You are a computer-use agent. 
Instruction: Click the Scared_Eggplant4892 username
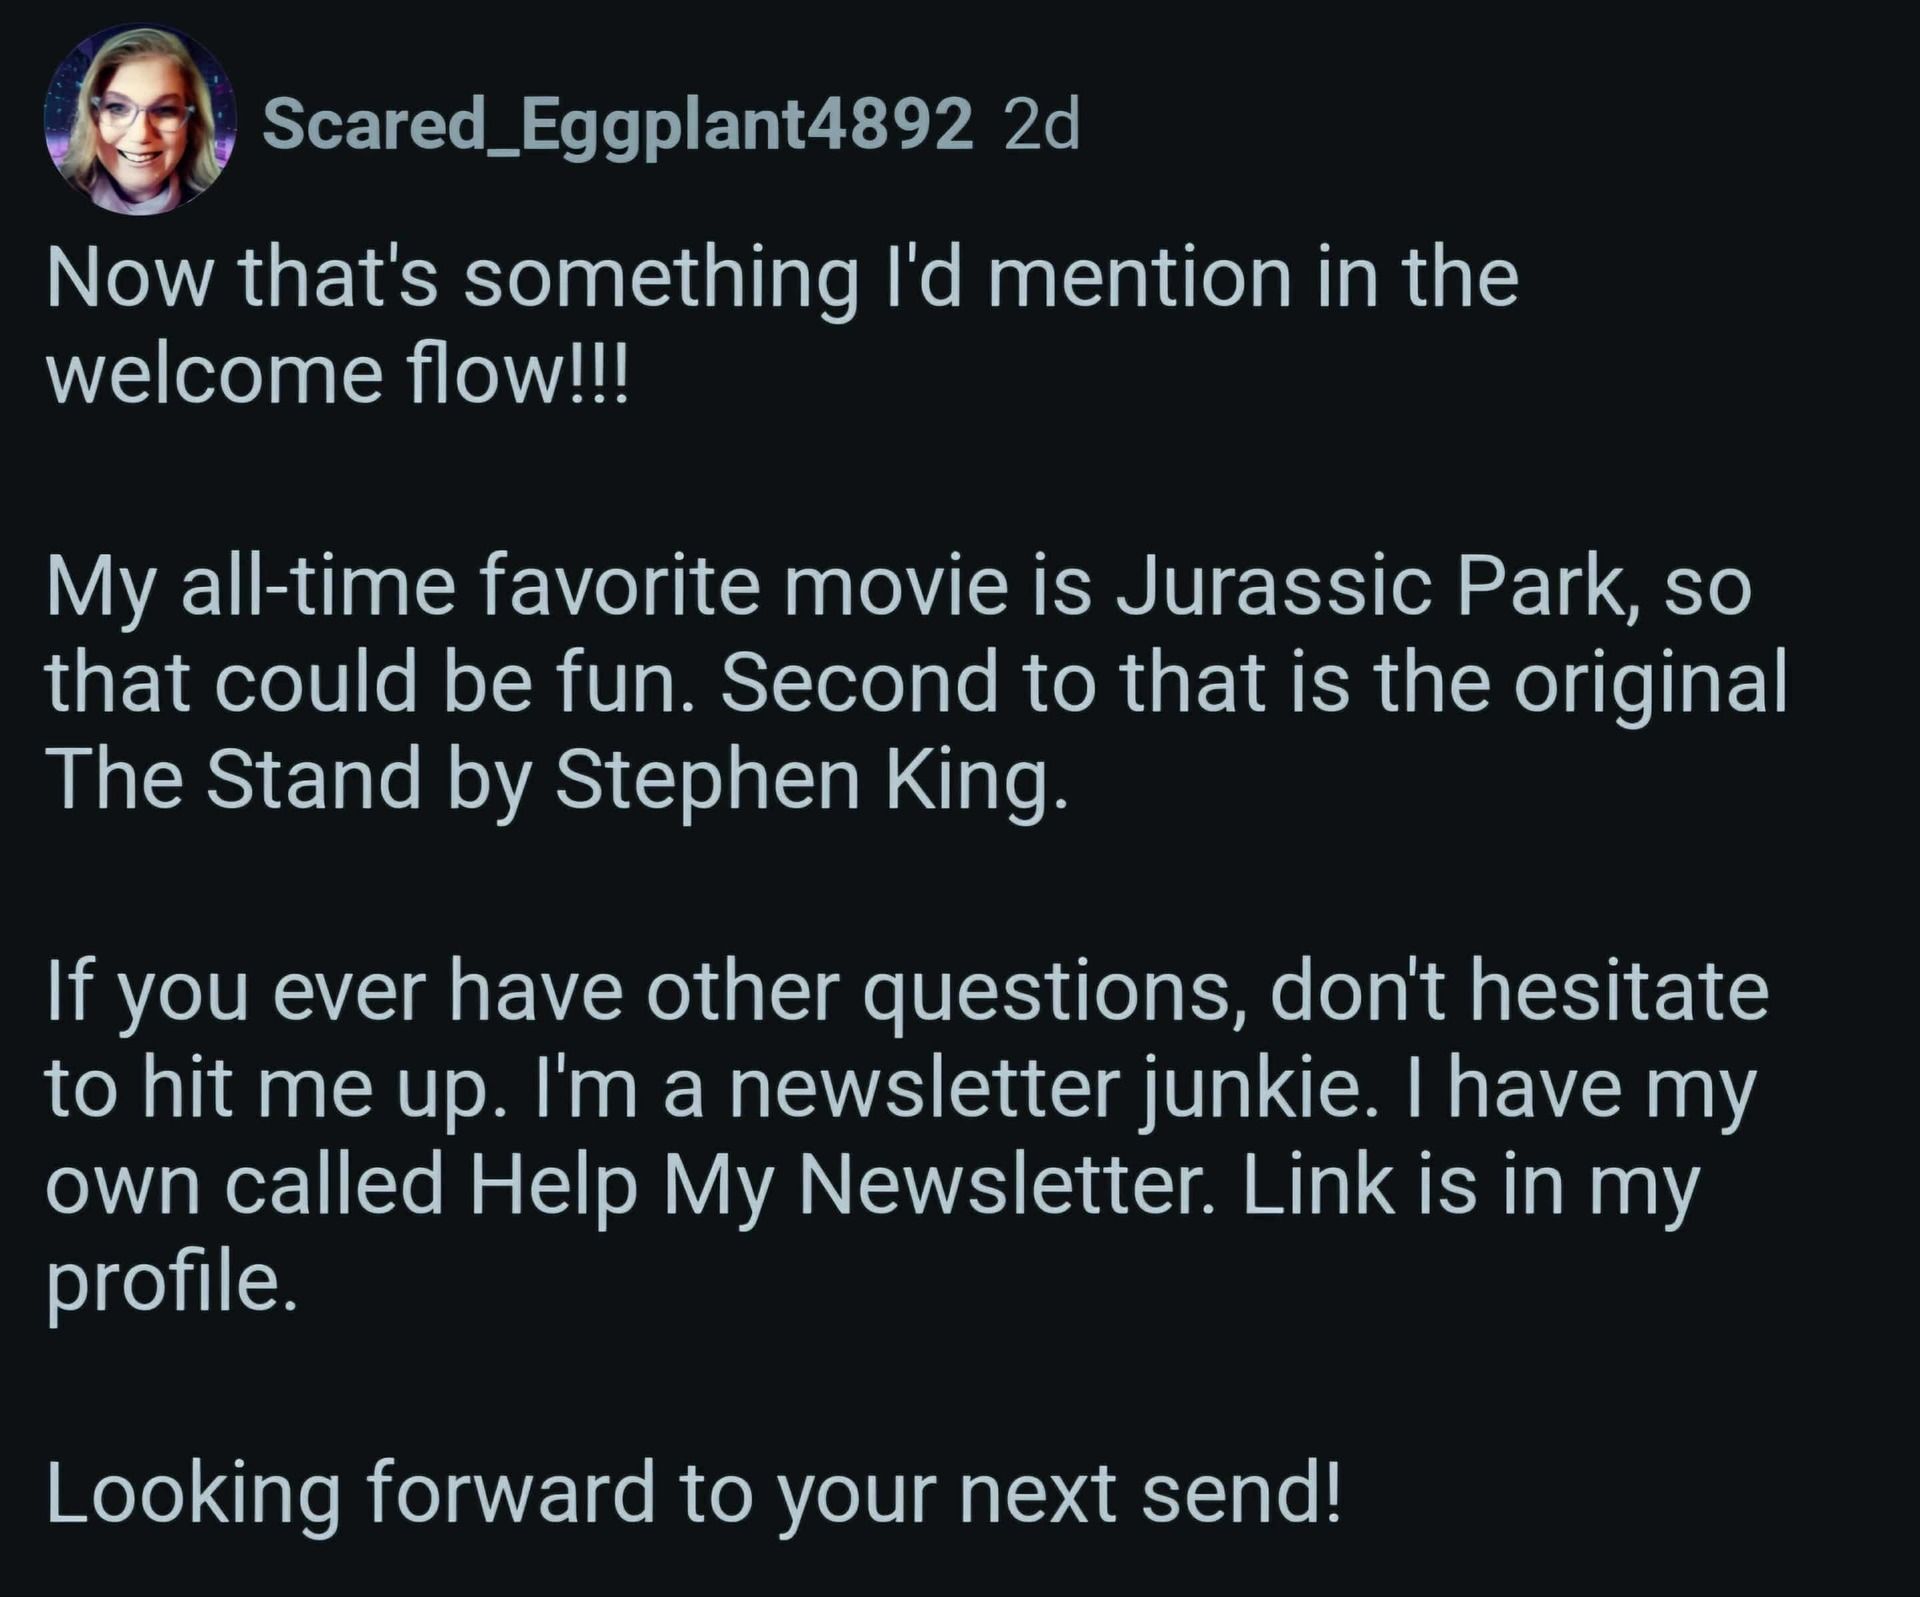click(617, 126)
